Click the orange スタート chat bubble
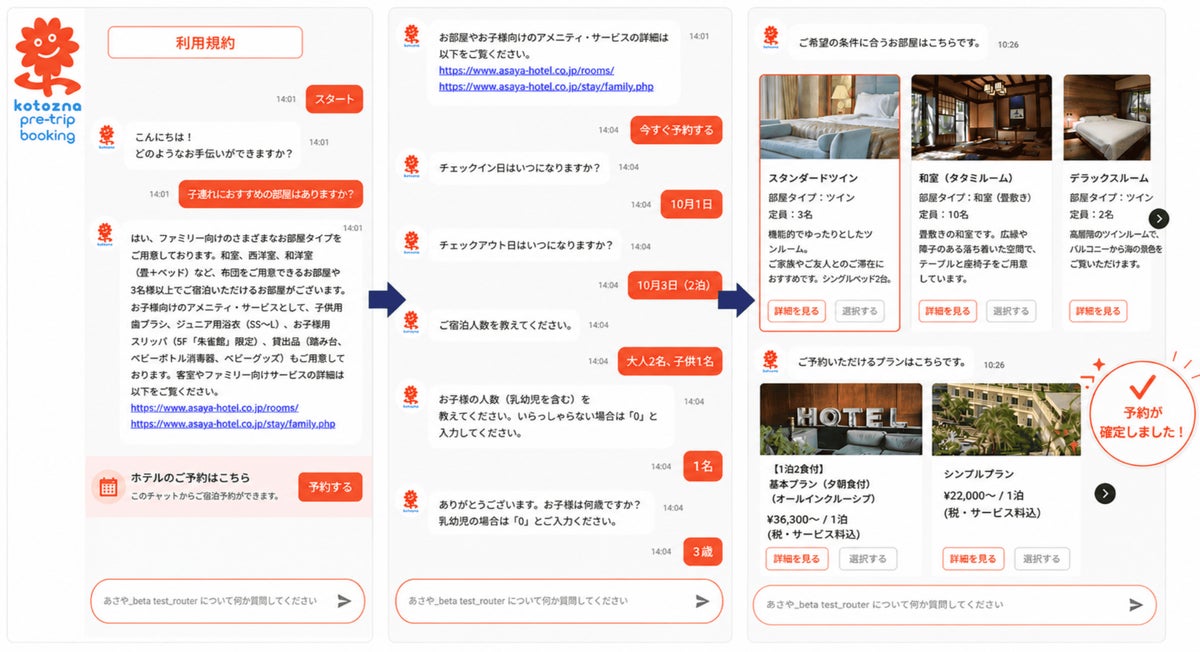 334,99
